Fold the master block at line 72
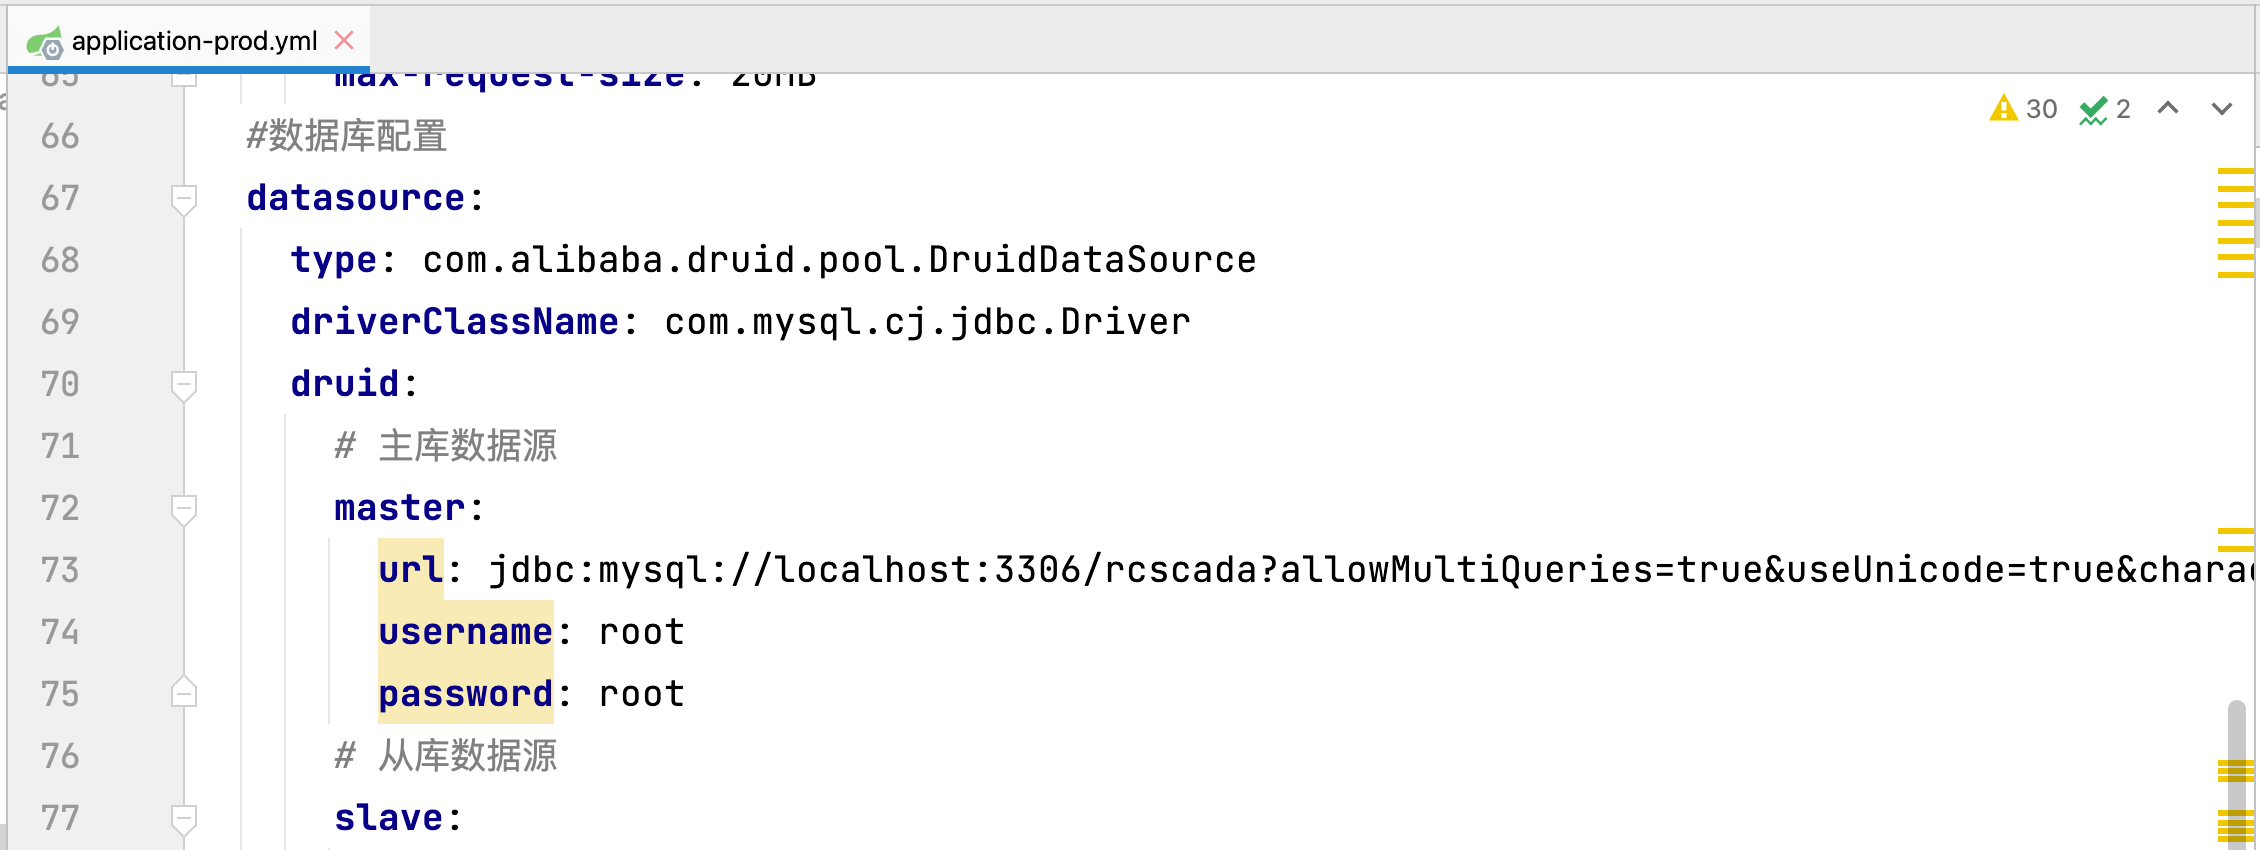Screen dimensions: 2260x850 (x=184, y=508)
